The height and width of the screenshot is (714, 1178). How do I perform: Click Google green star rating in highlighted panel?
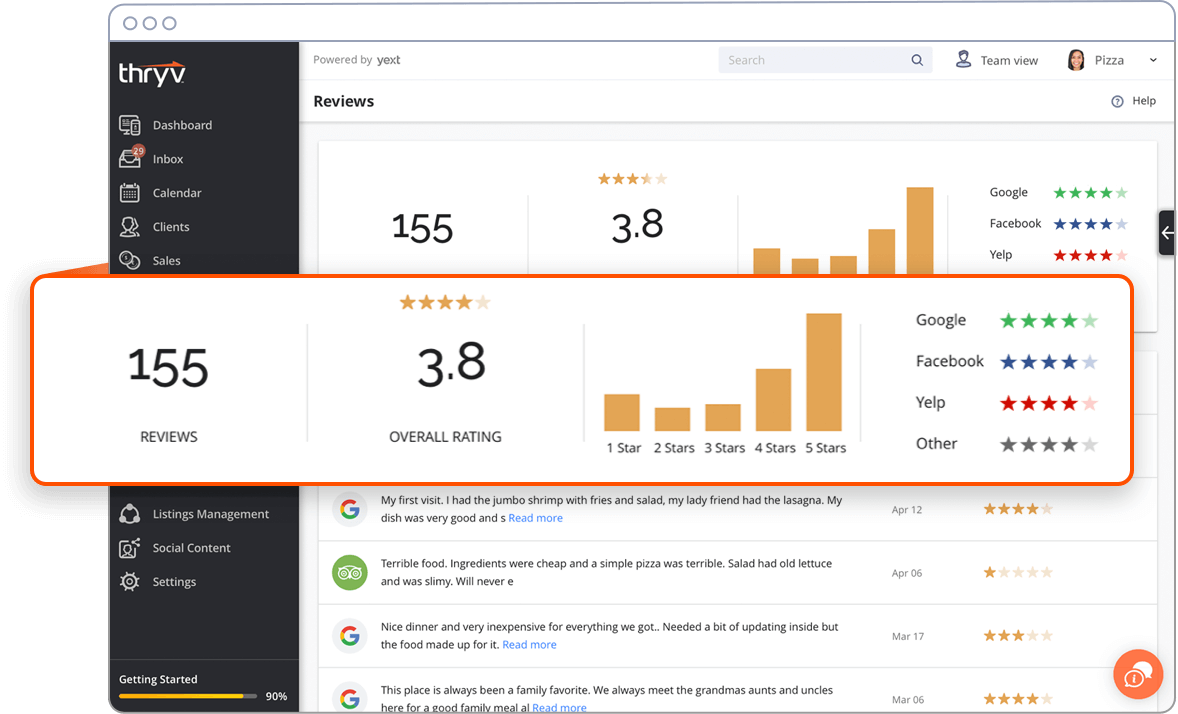pos(1049,321)
